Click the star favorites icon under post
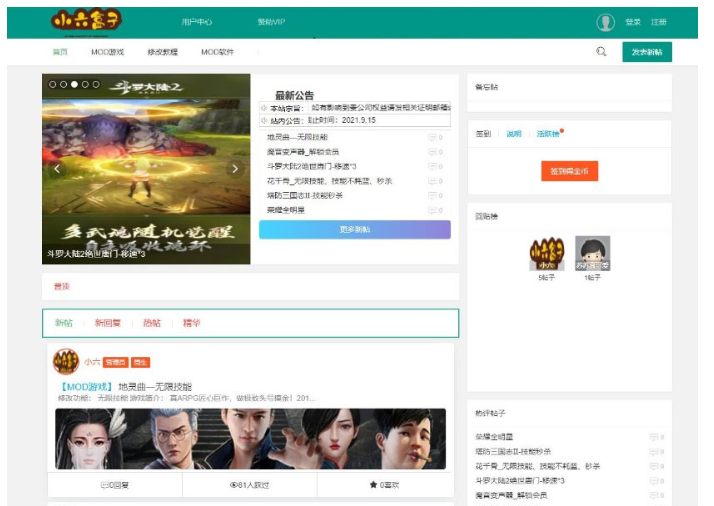This screenshot has width=714, height=506. pos(373,485)
